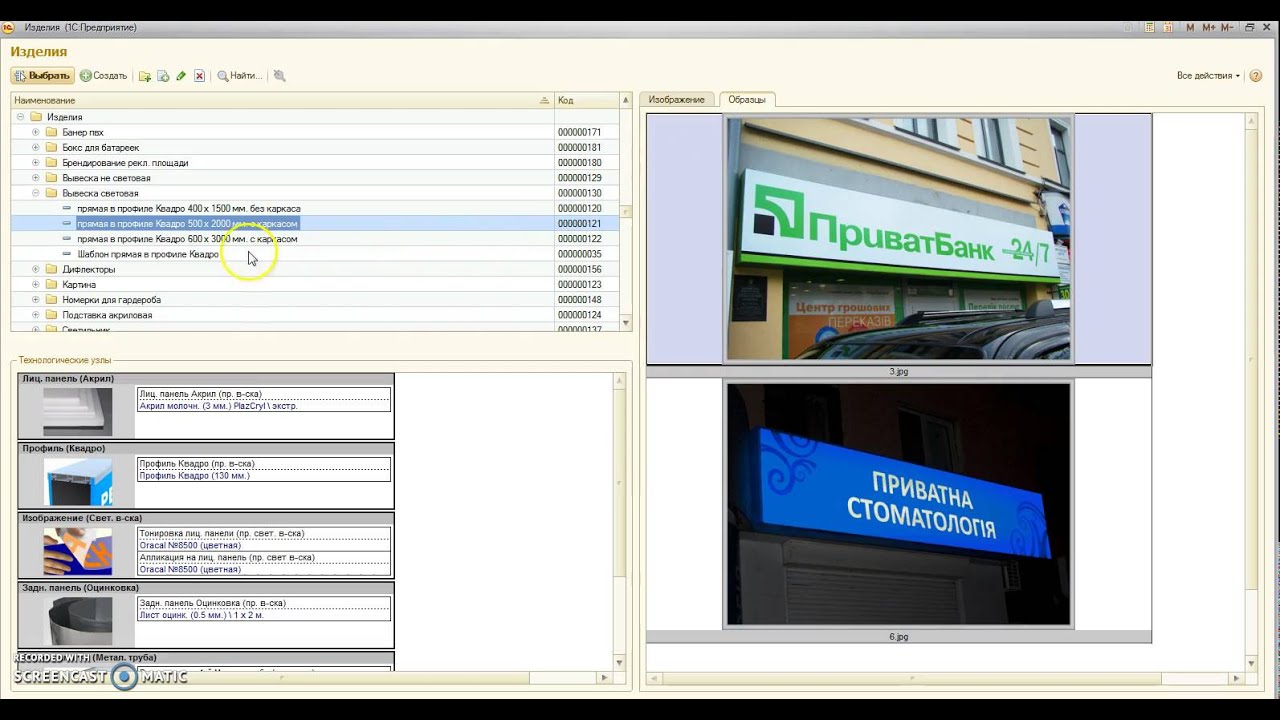Select Шаблон прямая в профиле Квадро
Image resolution: width=1280 pixels, height=720 pixels.
click(x=147, y=254)
